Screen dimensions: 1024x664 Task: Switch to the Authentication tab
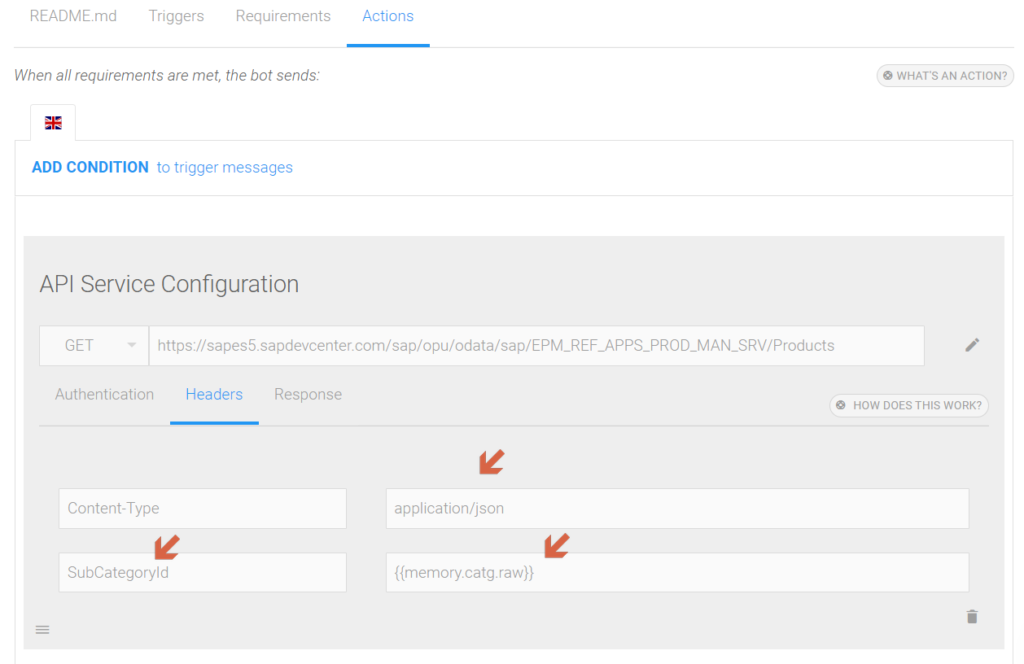(x=104, y=394)
